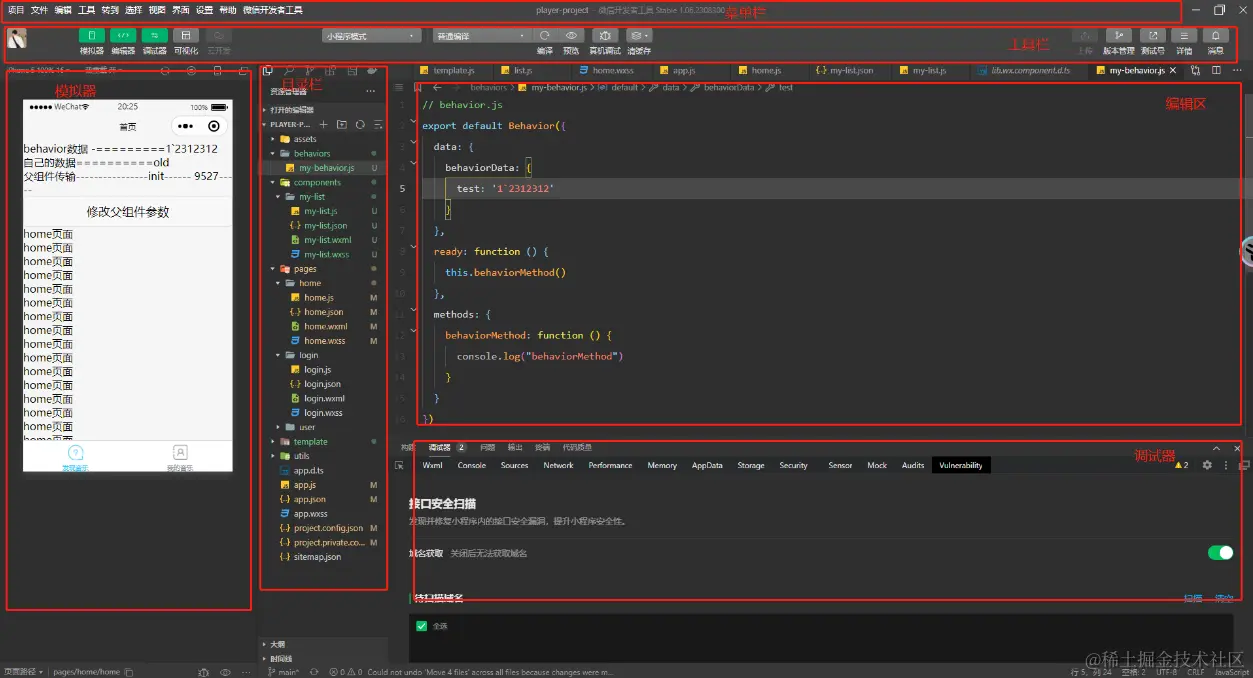
Task: Uncheck the 全选 checkbox
Action: 421,626
